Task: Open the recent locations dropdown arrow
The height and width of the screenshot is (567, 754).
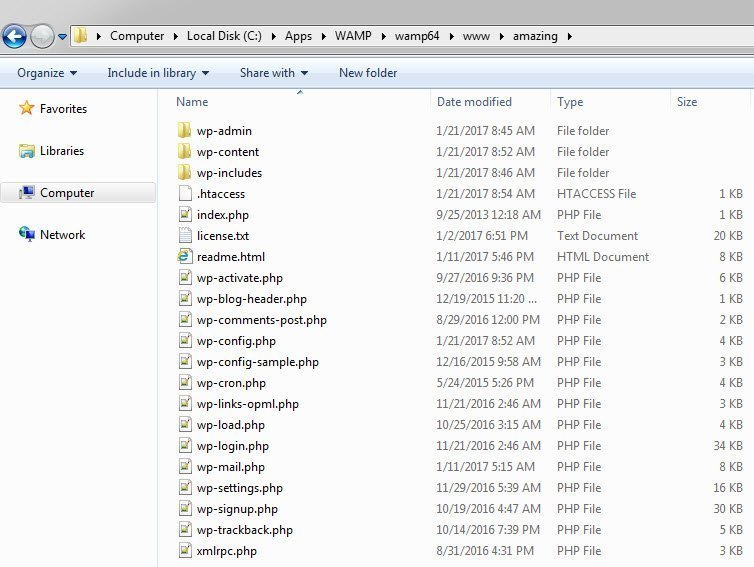Action: [x=63, y=37]
